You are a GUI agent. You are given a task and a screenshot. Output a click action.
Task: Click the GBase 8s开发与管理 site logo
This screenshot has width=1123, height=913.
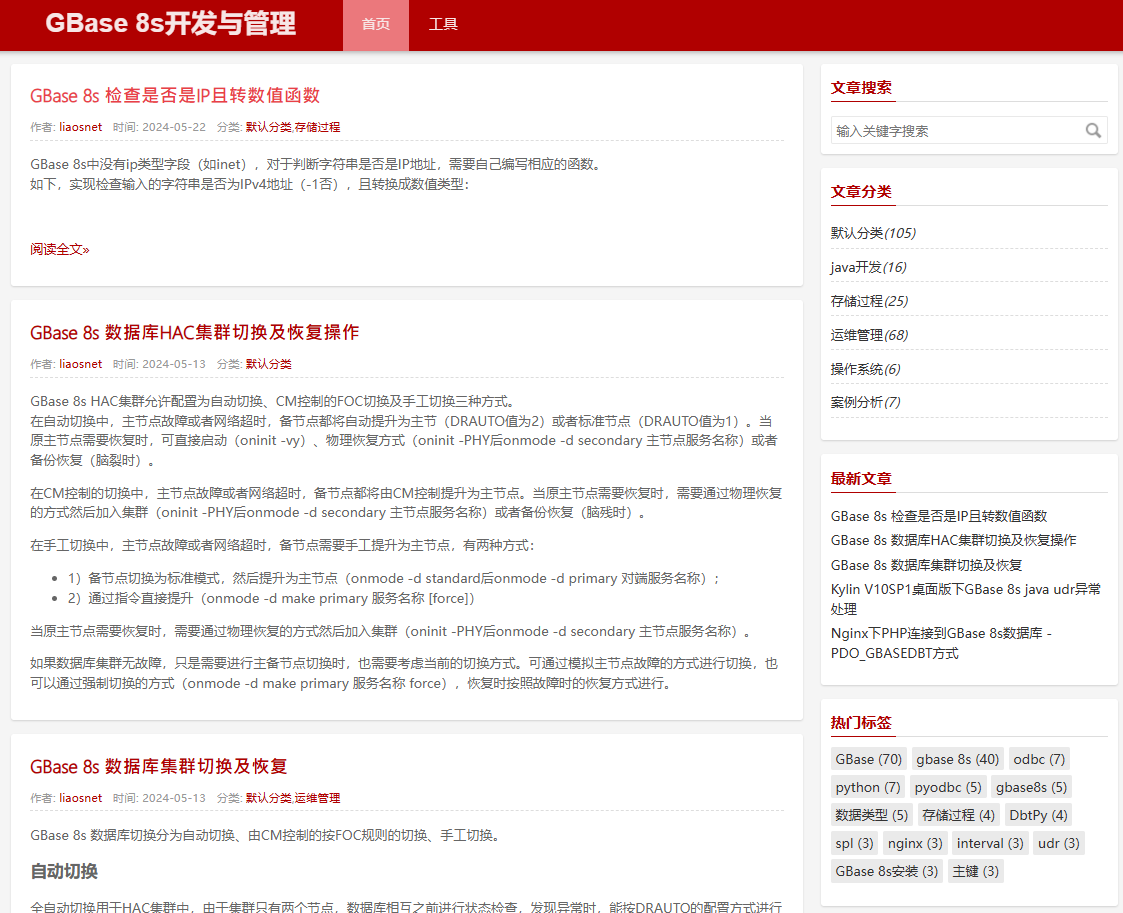click(x=169, y=23)
